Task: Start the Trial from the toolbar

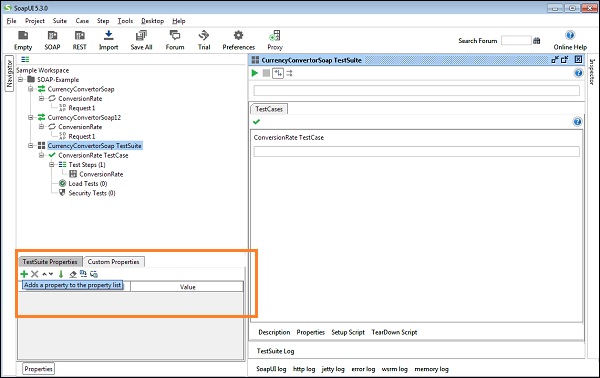Action: [x=204, y=40]
